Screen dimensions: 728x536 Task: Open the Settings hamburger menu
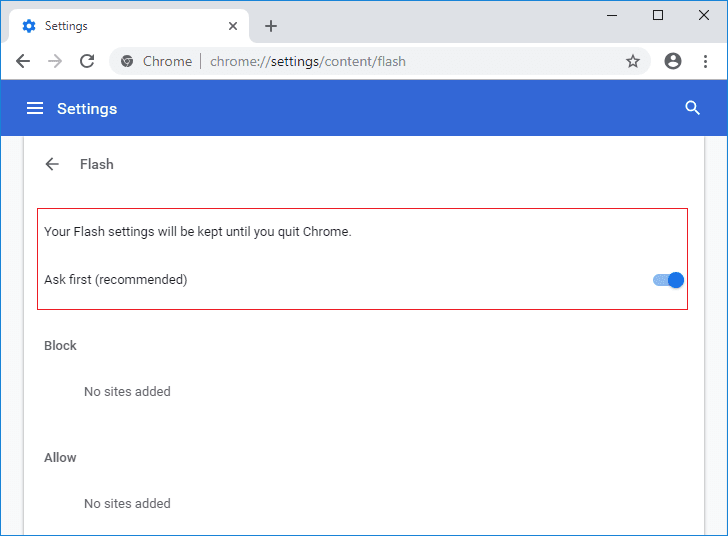[x=35, y=108]
